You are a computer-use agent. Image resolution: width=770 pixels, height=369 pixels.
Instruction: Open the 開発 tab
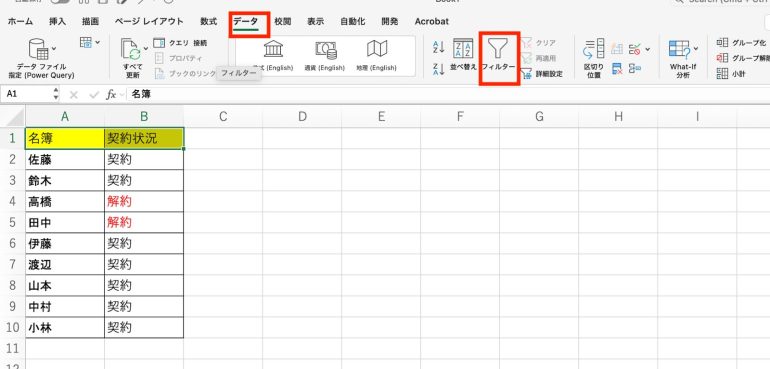[390, 22]
